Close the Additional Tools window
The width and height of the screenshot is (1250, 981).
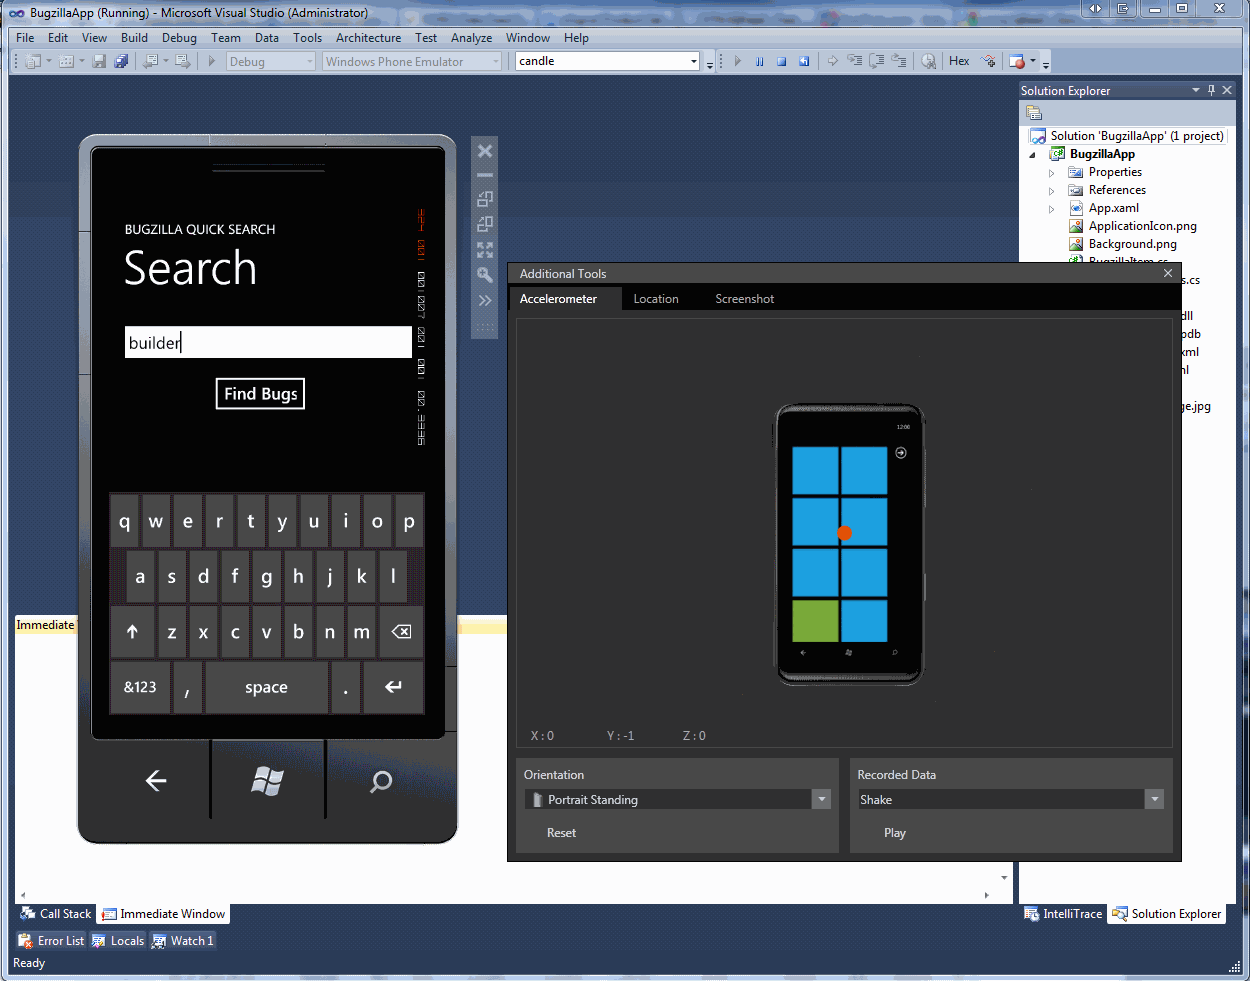click(1168, 273)
